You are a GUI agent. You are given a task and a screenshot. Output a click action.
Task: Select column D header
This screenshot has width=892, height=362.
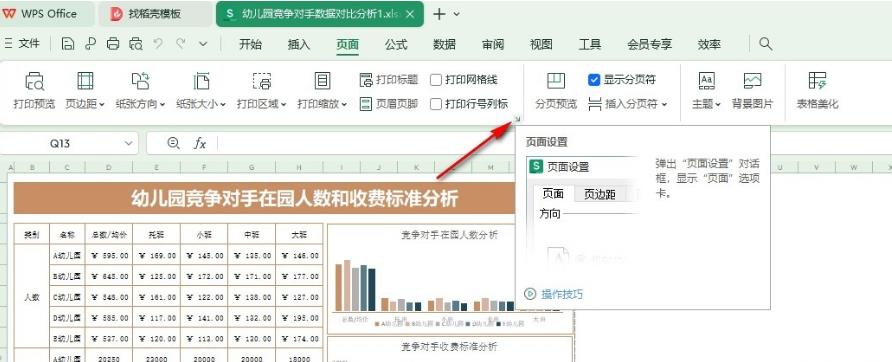tap(109, 167)
